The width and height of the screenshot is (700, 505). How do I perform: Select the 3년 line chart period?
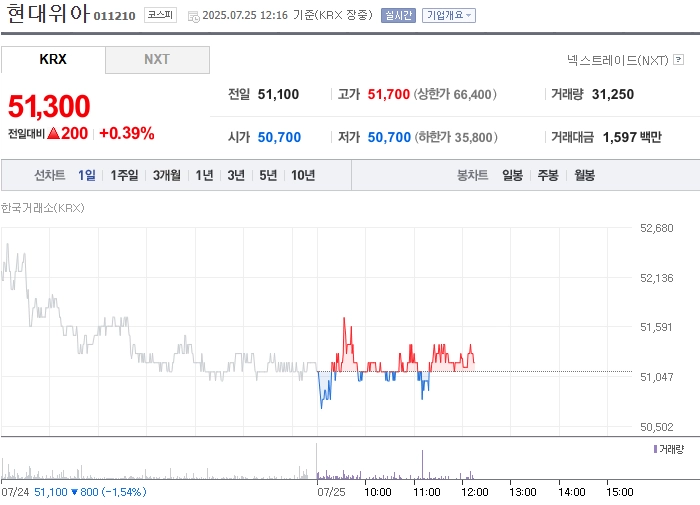236,175
